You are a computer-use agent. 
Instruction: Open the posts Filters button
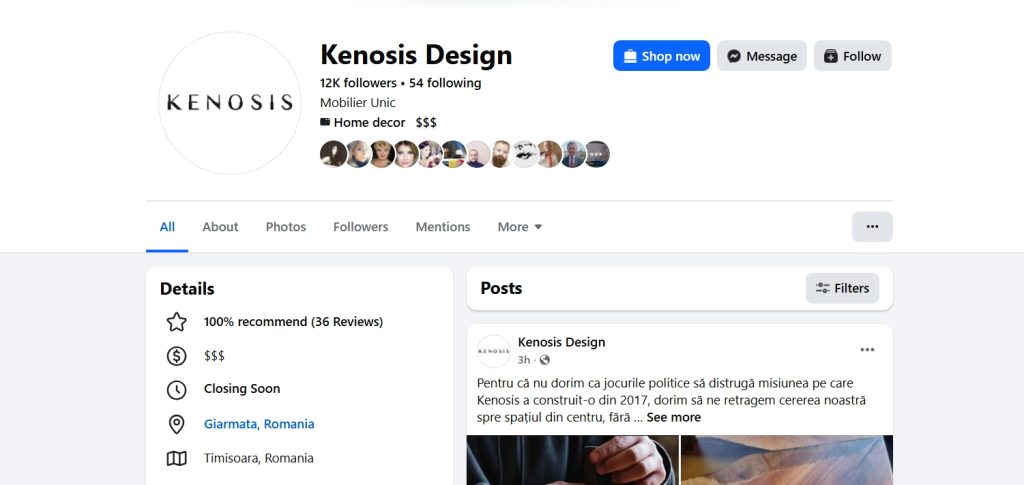[842, 288]
